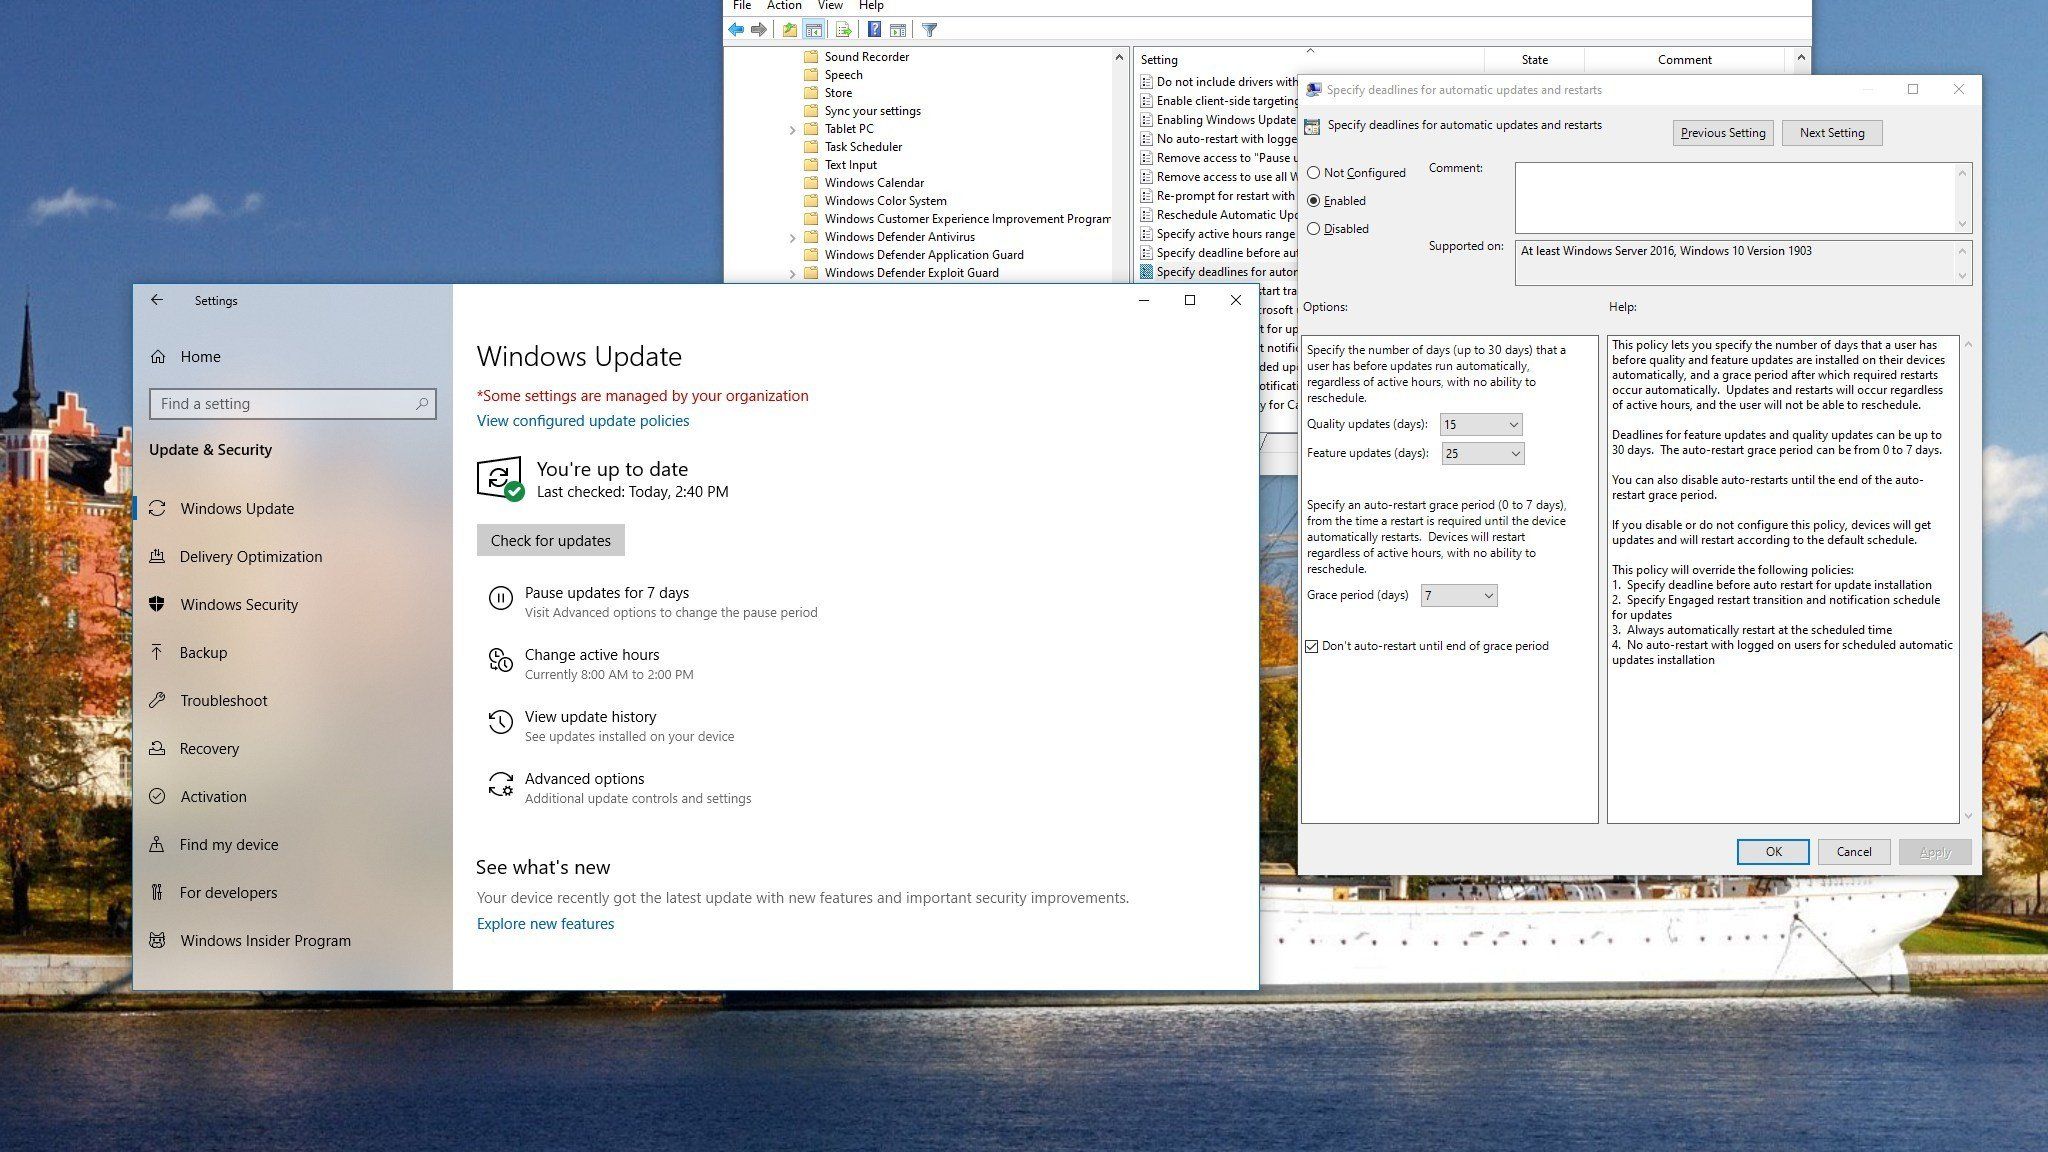Uncheck Don't auto-restart until end of grace period
2048x1152 pixels.
[1312, 647]
